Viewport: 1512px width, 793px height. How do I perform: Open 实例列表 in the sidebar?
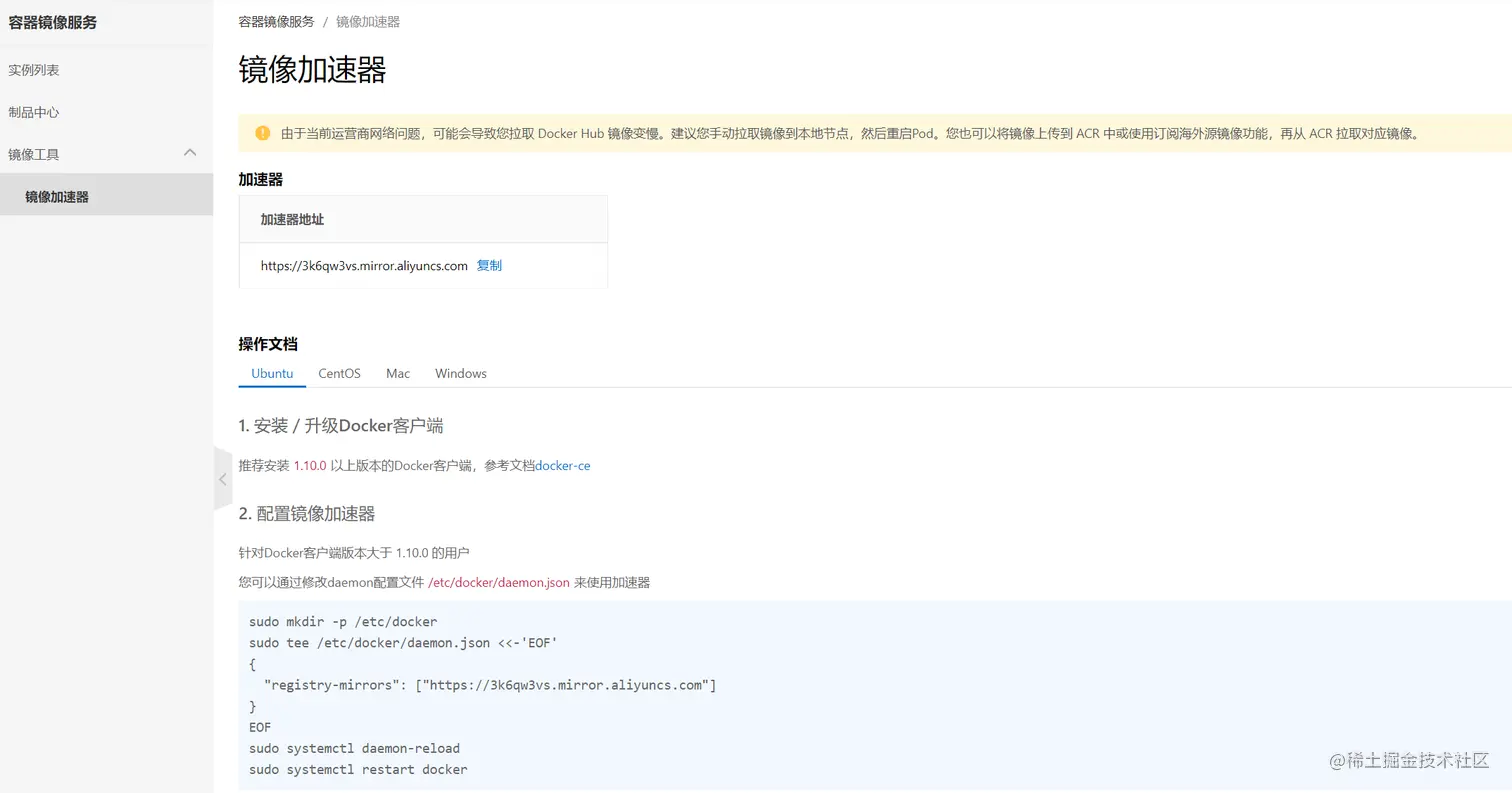[34, 70]
